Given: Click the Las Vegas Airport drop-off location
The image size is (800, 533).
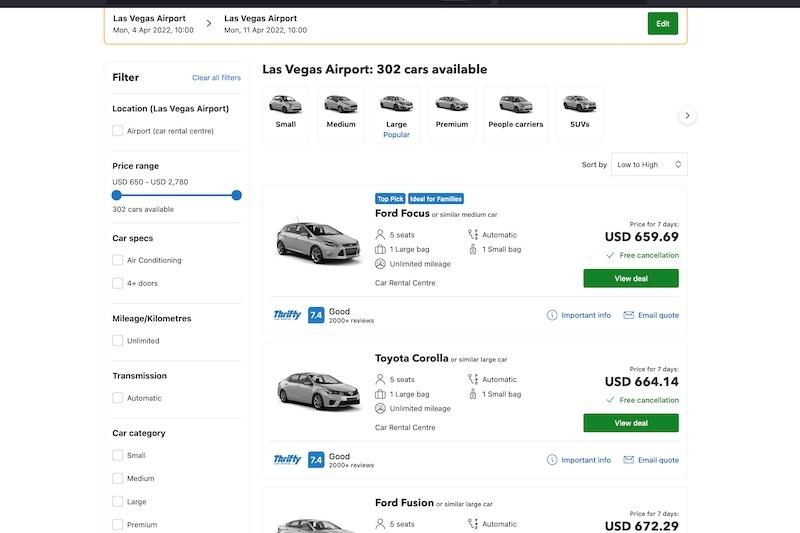Looking at the screenshot, I should point(260,18).
